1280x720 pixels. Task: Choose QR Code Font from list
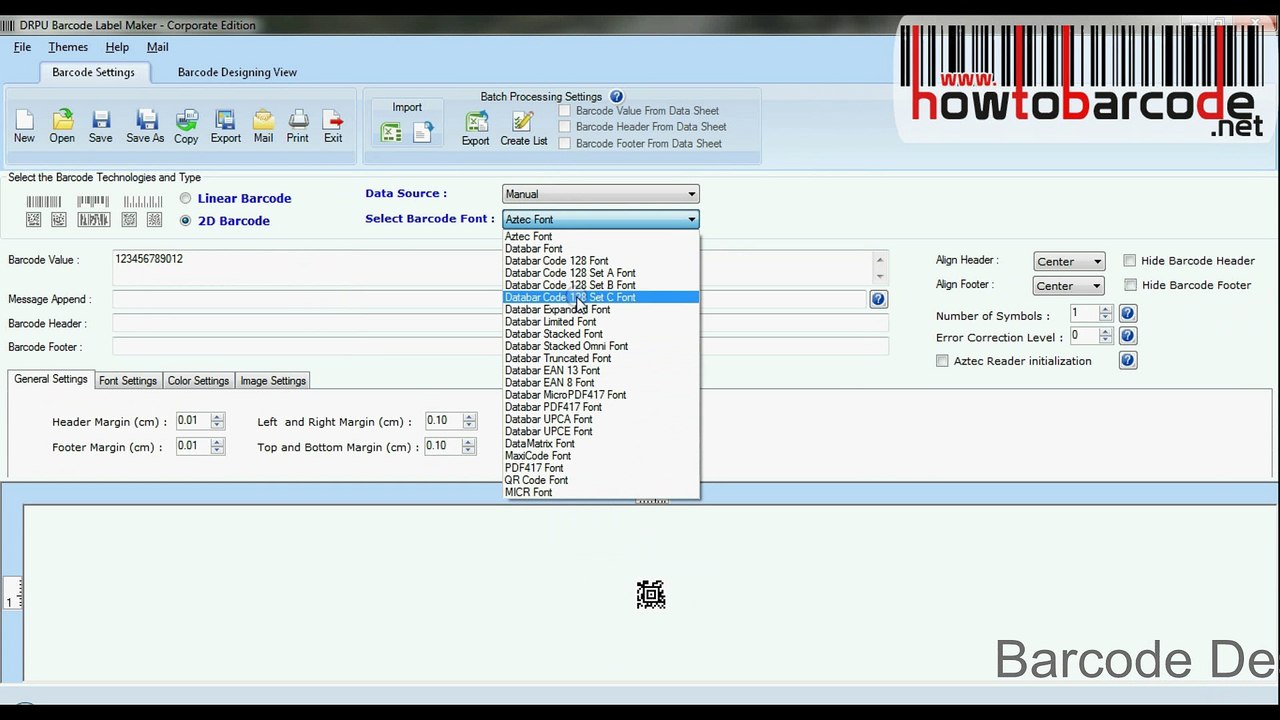click(600, 480)
